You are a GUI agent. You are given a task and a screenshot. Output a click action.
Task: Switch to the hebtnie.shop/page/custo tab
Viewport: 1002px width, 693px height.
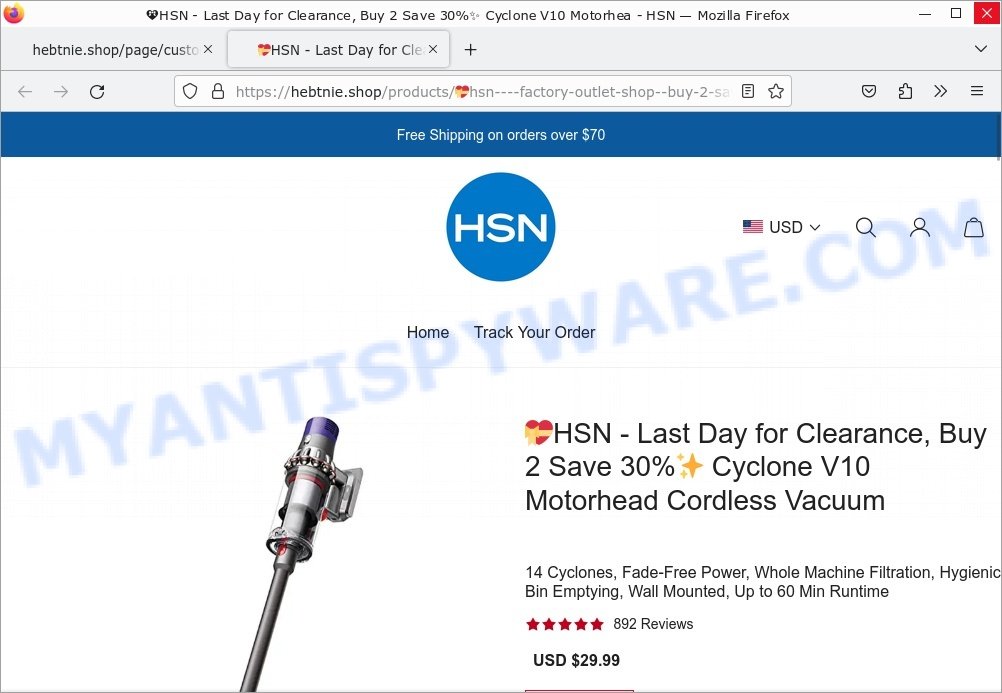pyautogui.click(x=115, y=50)
